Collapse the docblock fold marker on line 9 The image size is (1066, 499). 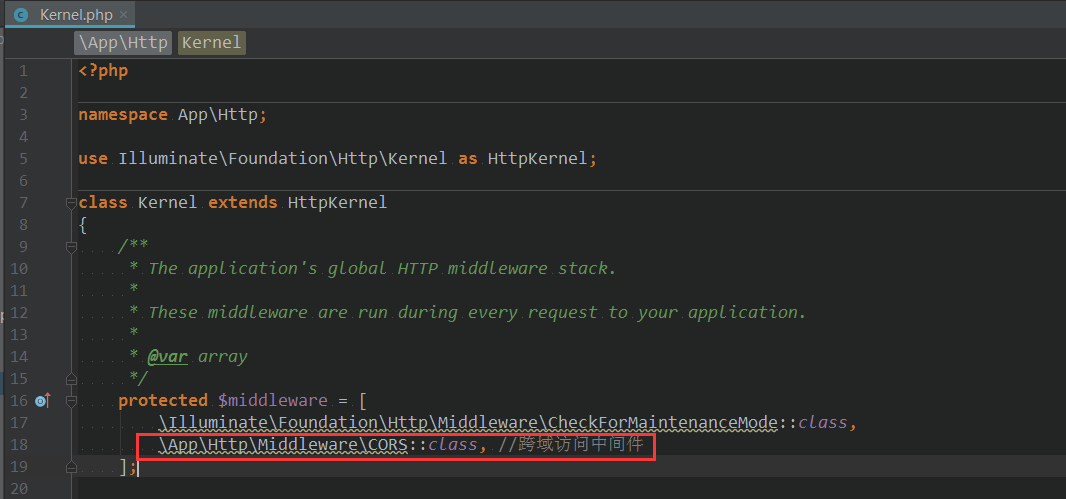pyautogui.click(x=71, y=247)
